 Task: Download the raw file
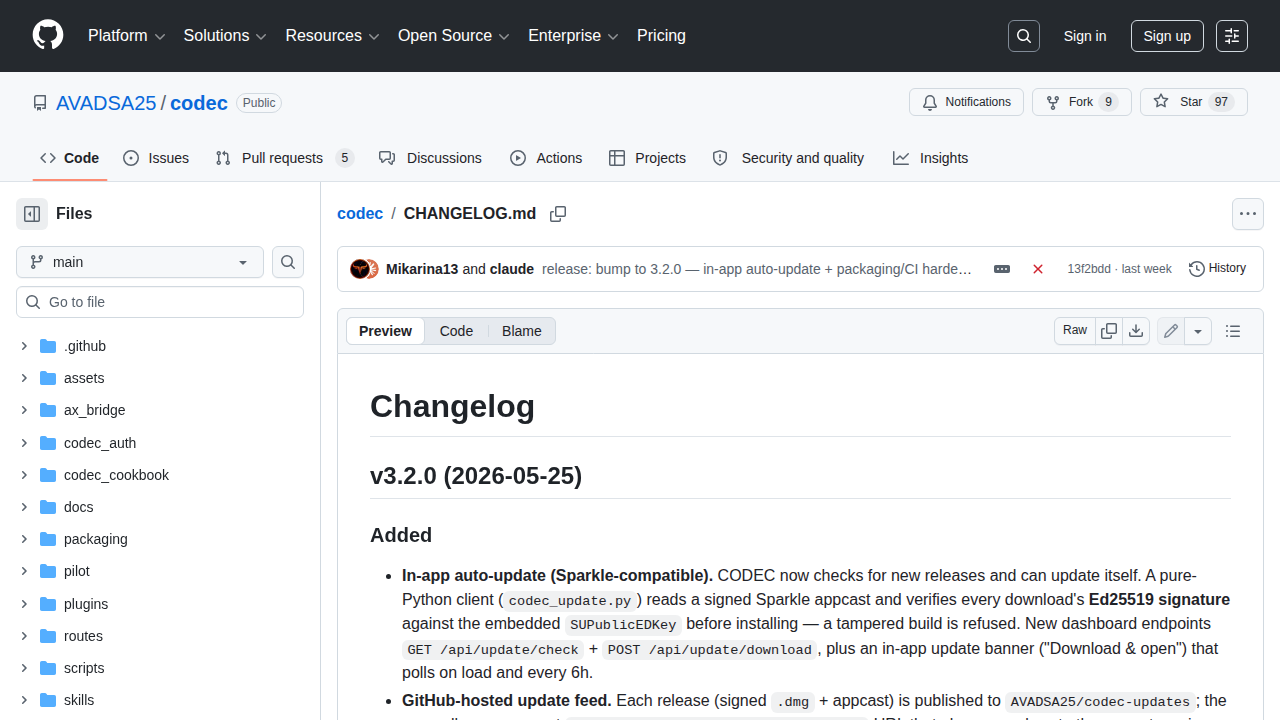pos(1136,331)
